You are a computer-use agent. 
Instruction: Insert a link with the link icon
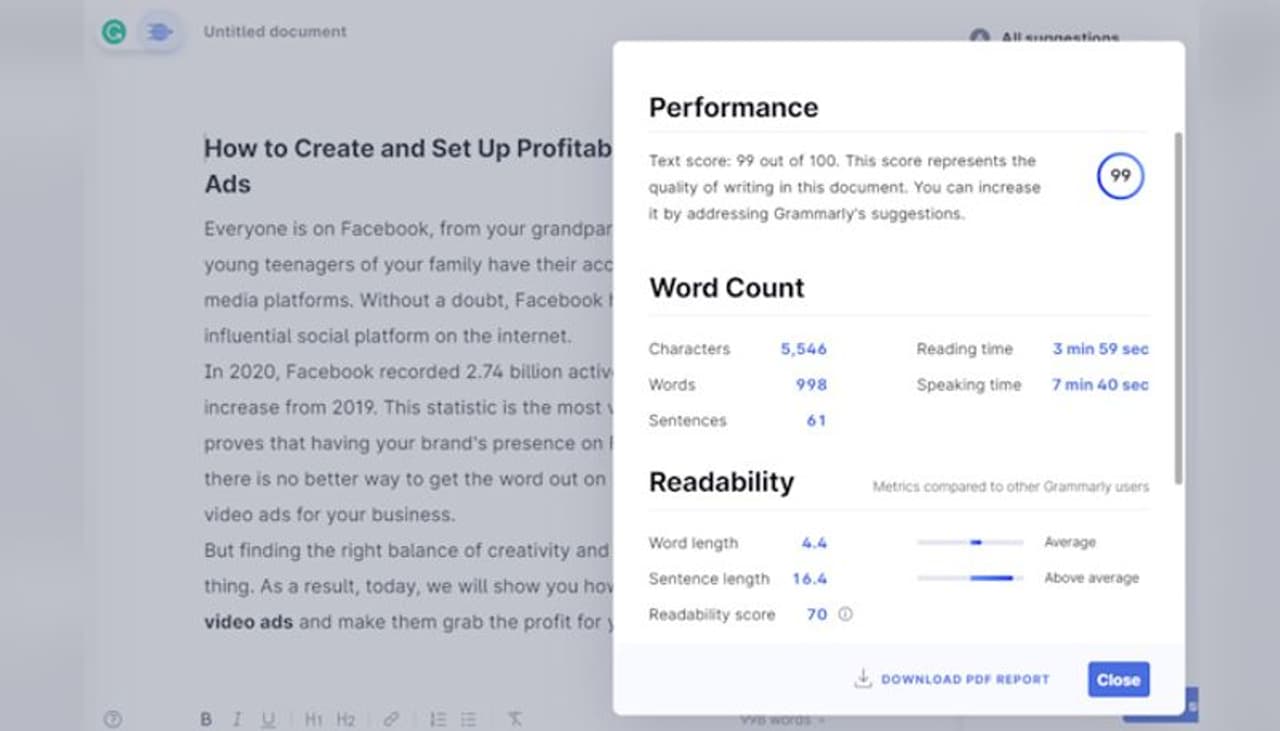tap(391, 719)
